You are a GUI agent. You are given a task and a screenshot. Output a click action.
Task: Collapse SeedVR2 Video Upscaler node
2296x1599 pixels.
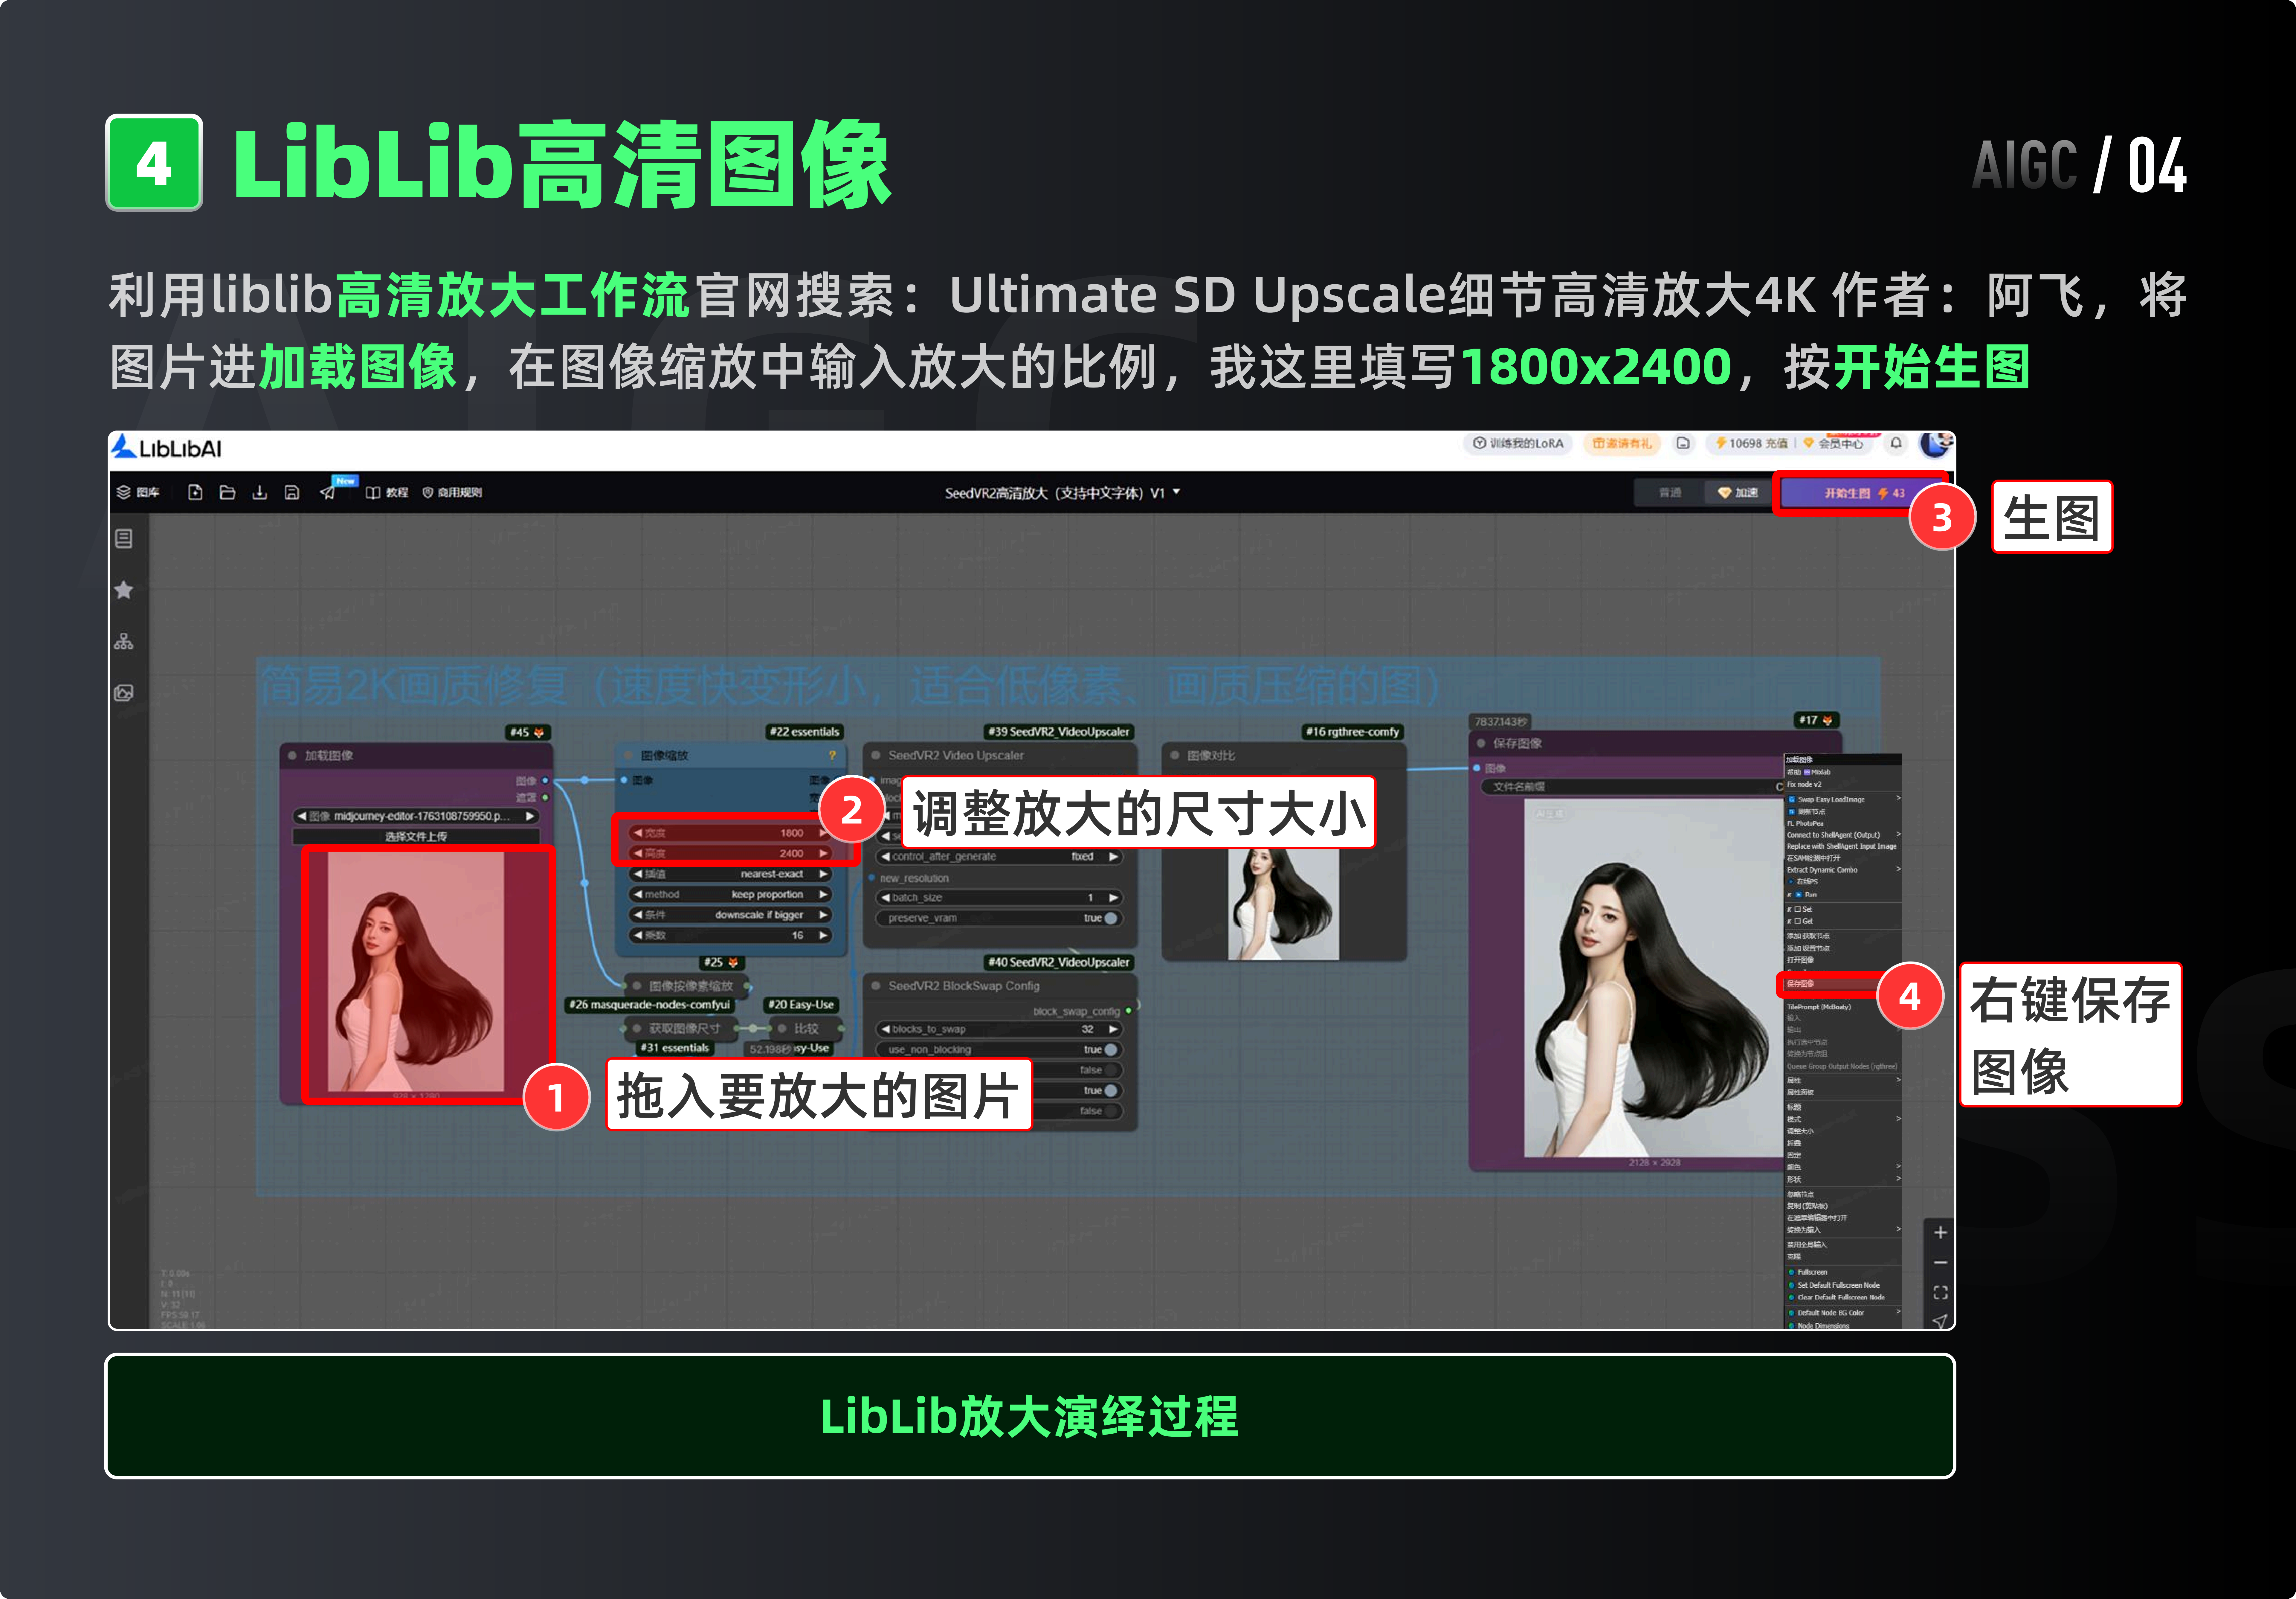[x=876, y=755]
